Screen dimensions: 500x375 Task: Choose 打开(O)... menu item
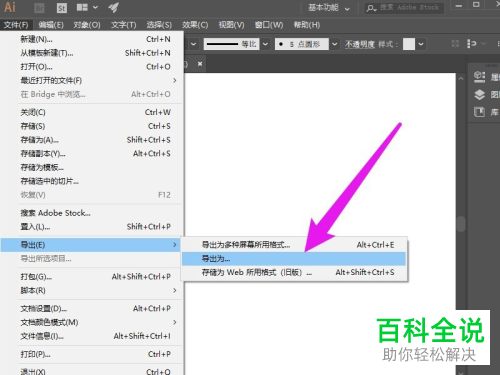(x=92, y=67)
